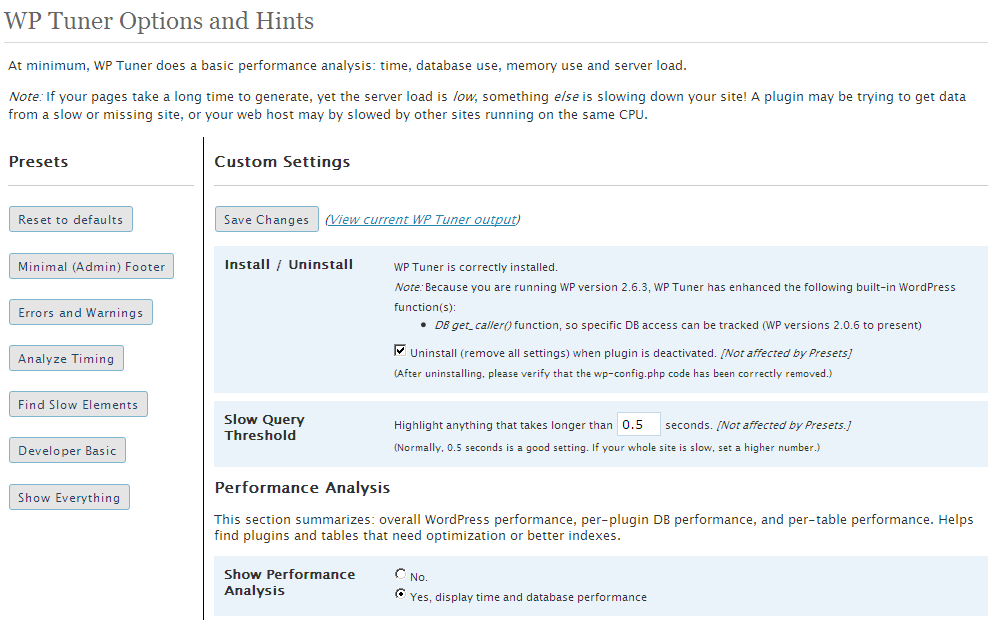Choose the Analyze Timing preset
The height and width of the screenshot is (620, 998).
click(x=66, y=358)
